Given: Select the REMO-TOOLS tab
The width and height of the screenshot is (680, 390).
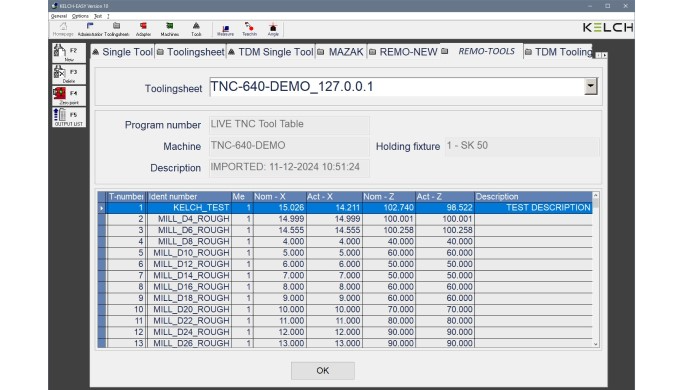Looking at the screenshot, I should click(481, 51).
